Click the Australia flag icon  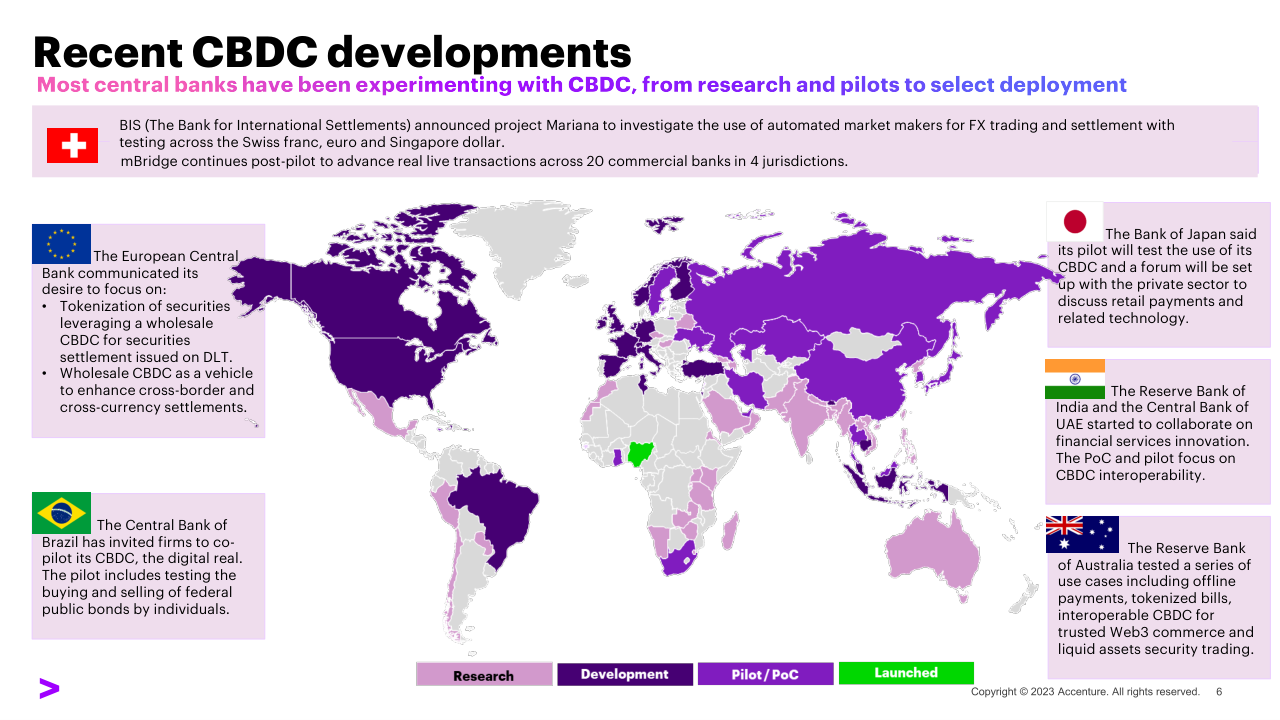click(x=1082, y=535)
